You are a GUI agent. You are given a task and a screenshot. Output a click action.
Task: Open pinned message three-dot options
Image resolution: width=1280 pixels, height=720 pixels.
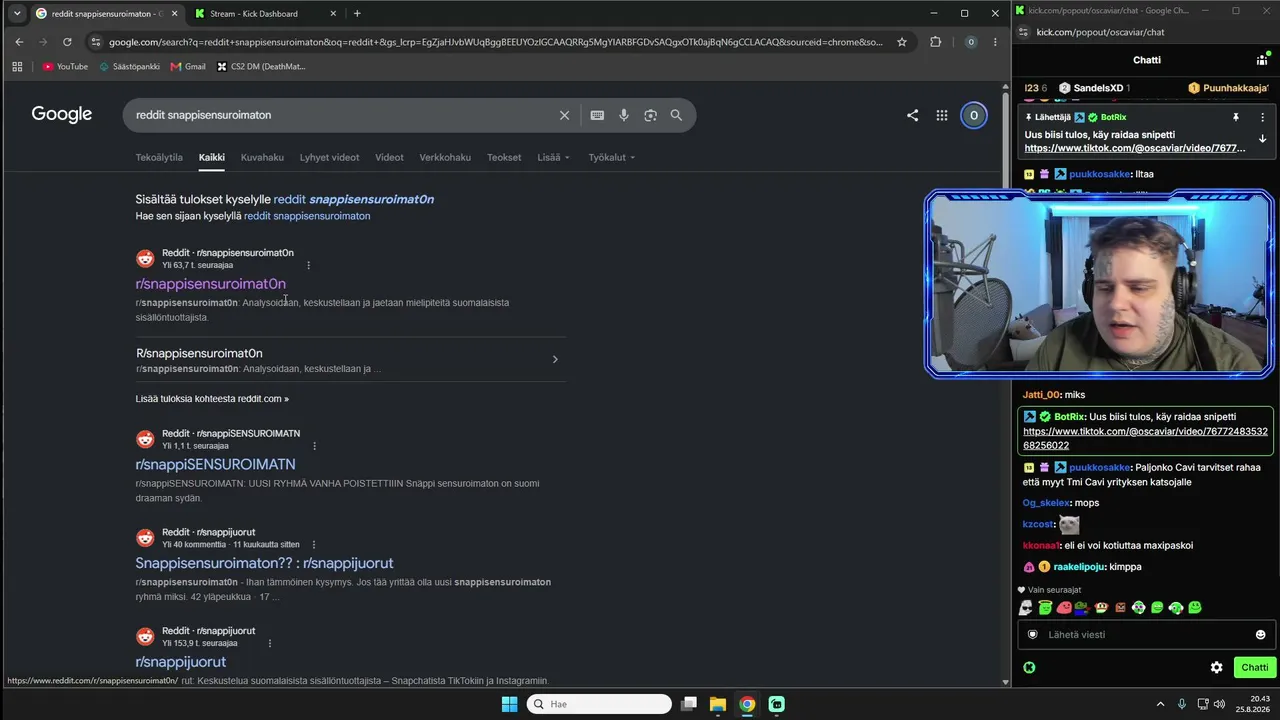tap(1262, 117)
